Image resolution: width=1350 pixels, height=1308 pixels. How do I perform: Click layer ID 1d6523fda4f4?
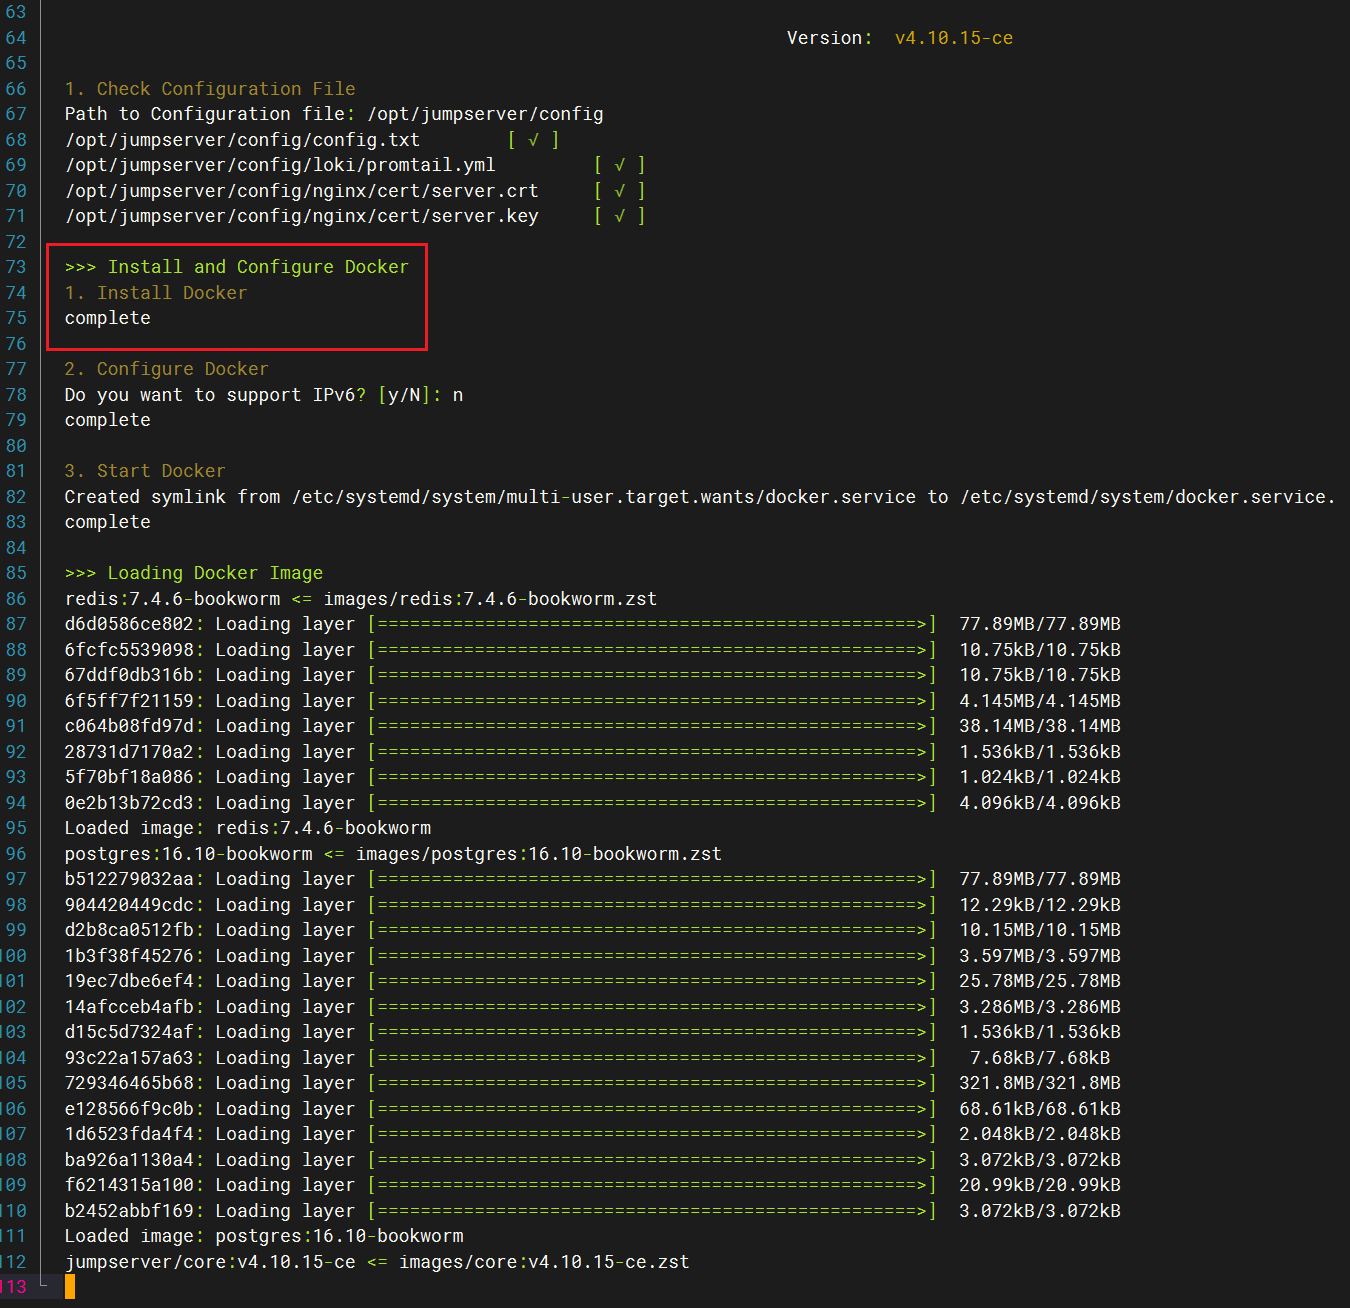coord(129,1134)
